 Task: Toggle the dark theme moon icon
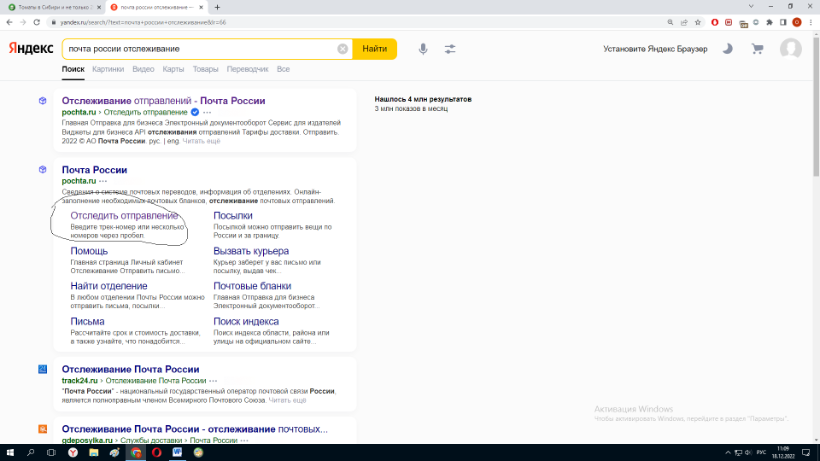pyautogui.click(x=727, y=48)
